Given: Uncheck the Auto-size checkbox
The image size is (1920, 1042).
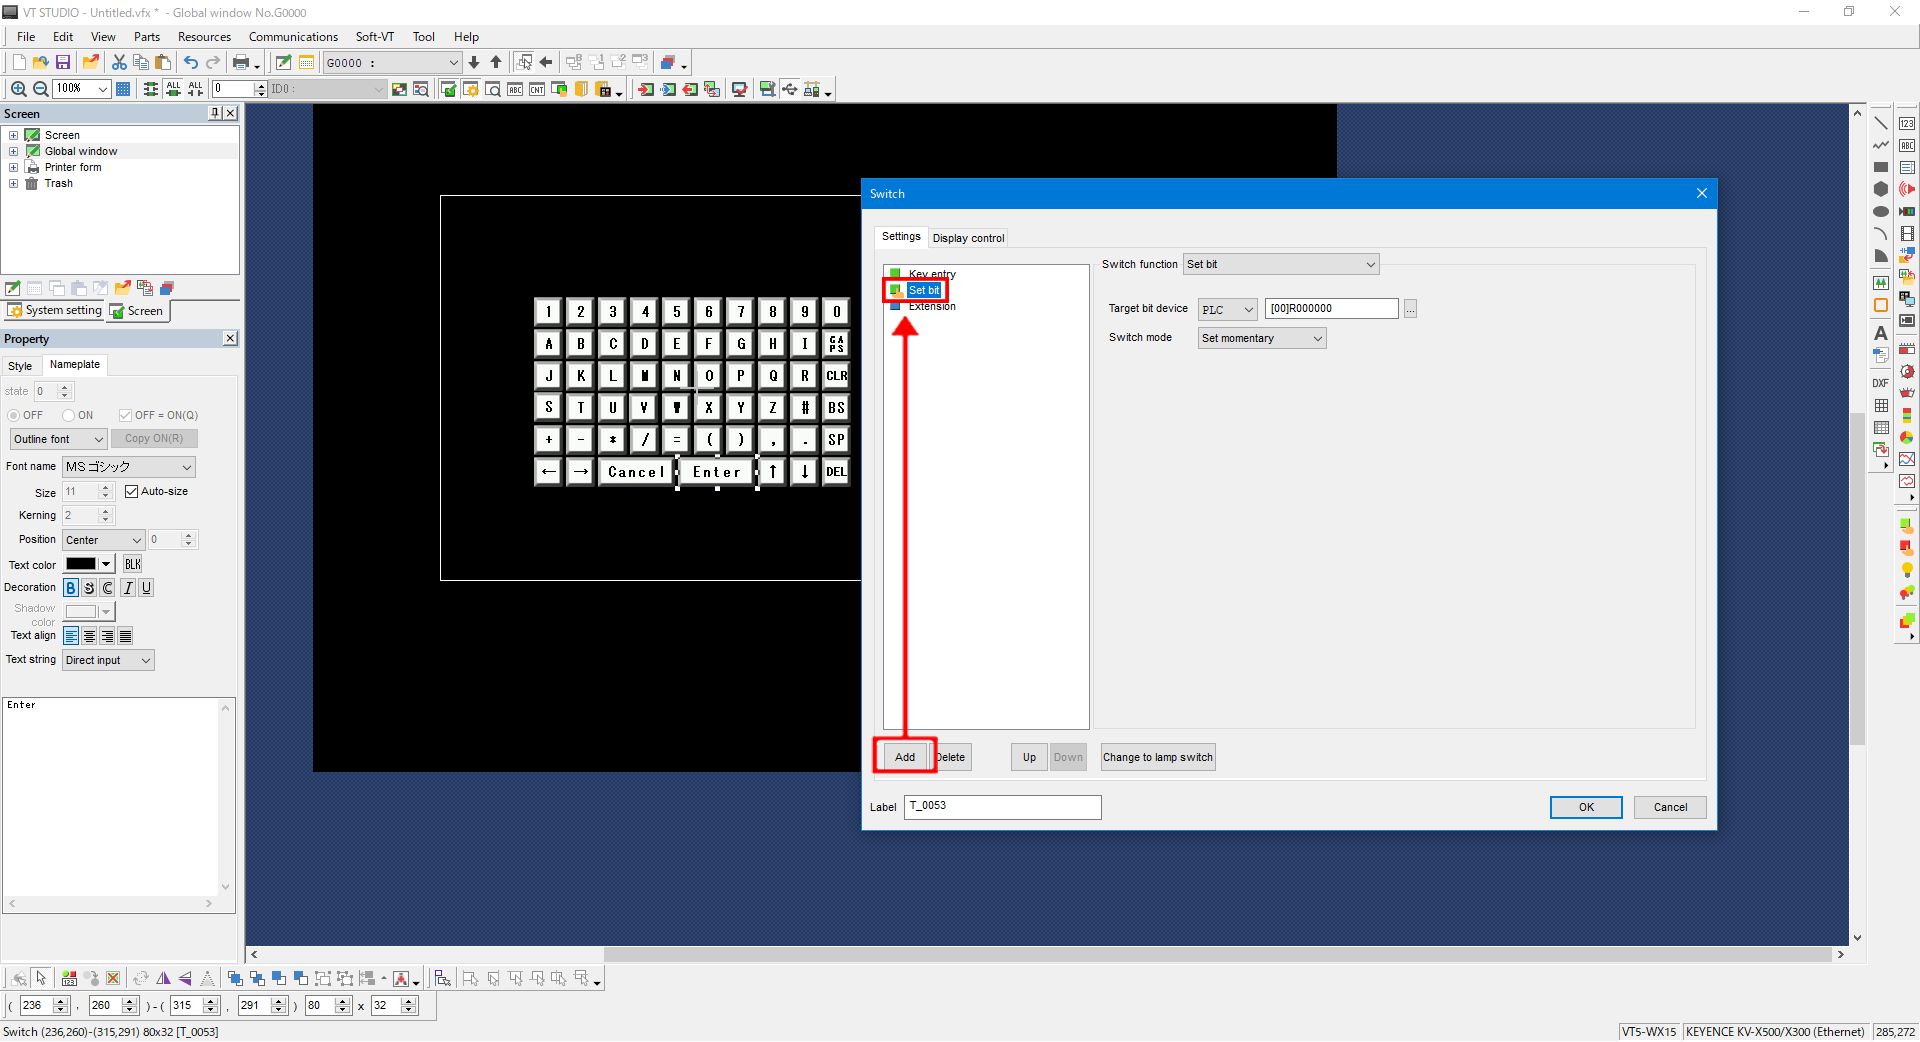Looking at the screenshot, I should pos(131,492).
